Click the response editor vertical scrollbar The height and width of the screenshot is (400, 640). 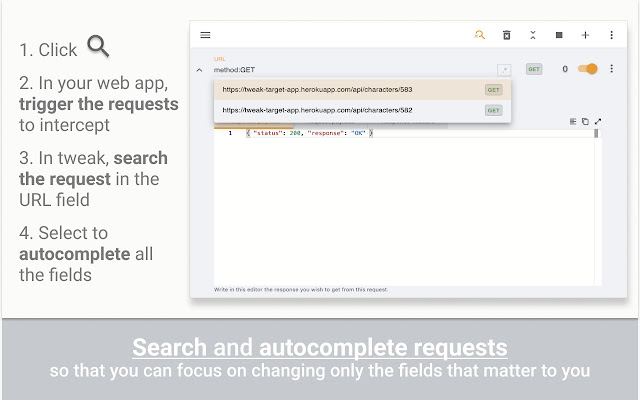[x=598, y=133]
